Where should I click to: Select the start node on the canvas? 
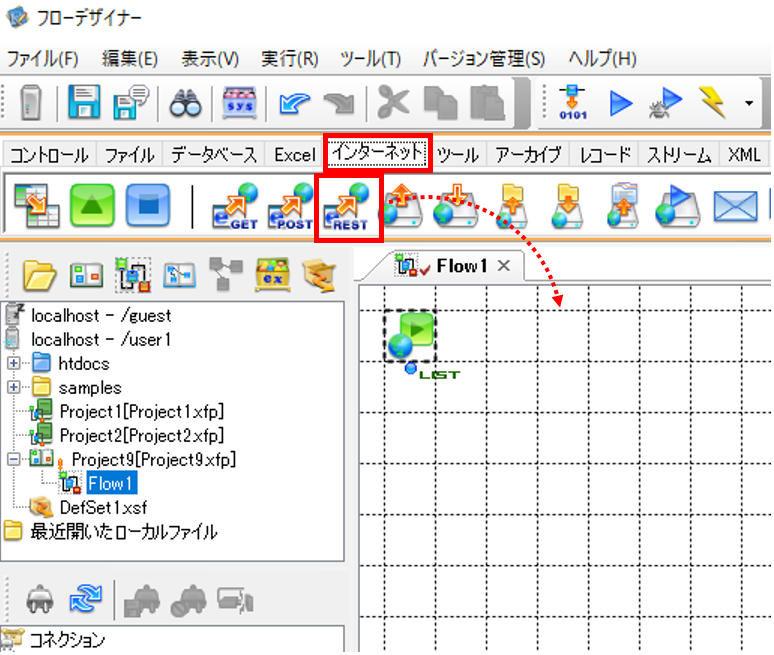point(410,335)
